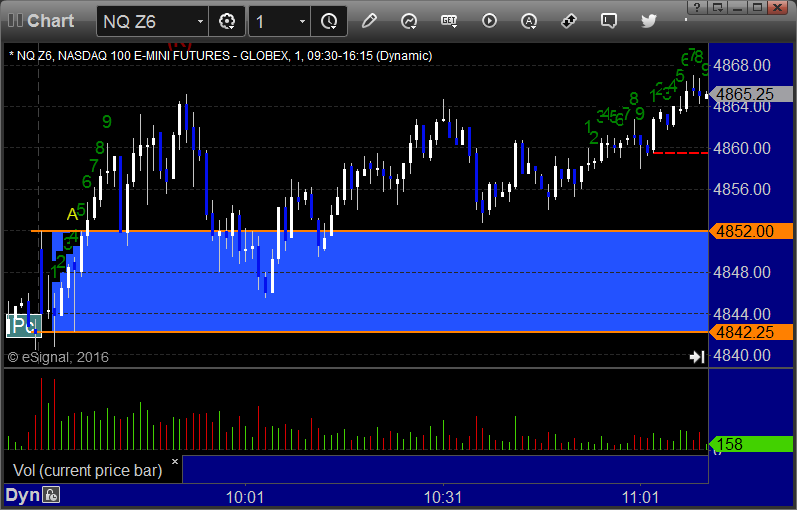Click the 10:31 time axis label
Viewport: 797px width, 510px height.
pyautogui.click(x=443, y=497)
